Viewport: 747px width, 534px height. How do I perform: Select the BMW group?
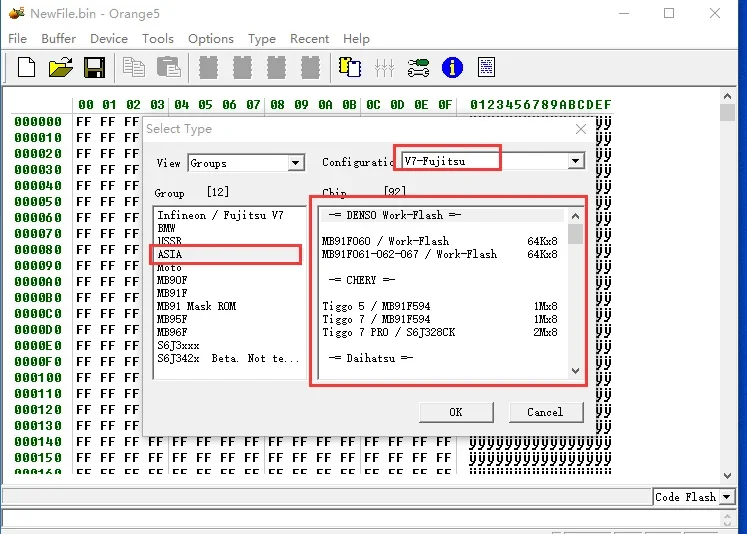point(229,228)
